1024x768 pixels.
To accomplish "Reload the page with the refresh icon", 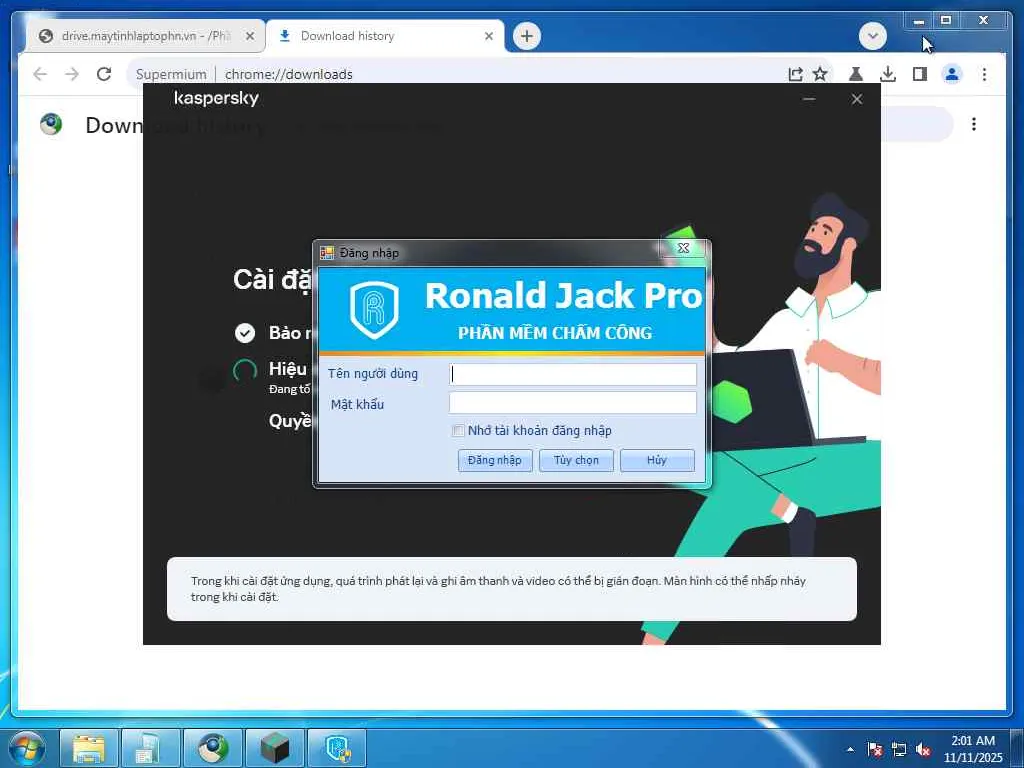I will click(104, 74).
